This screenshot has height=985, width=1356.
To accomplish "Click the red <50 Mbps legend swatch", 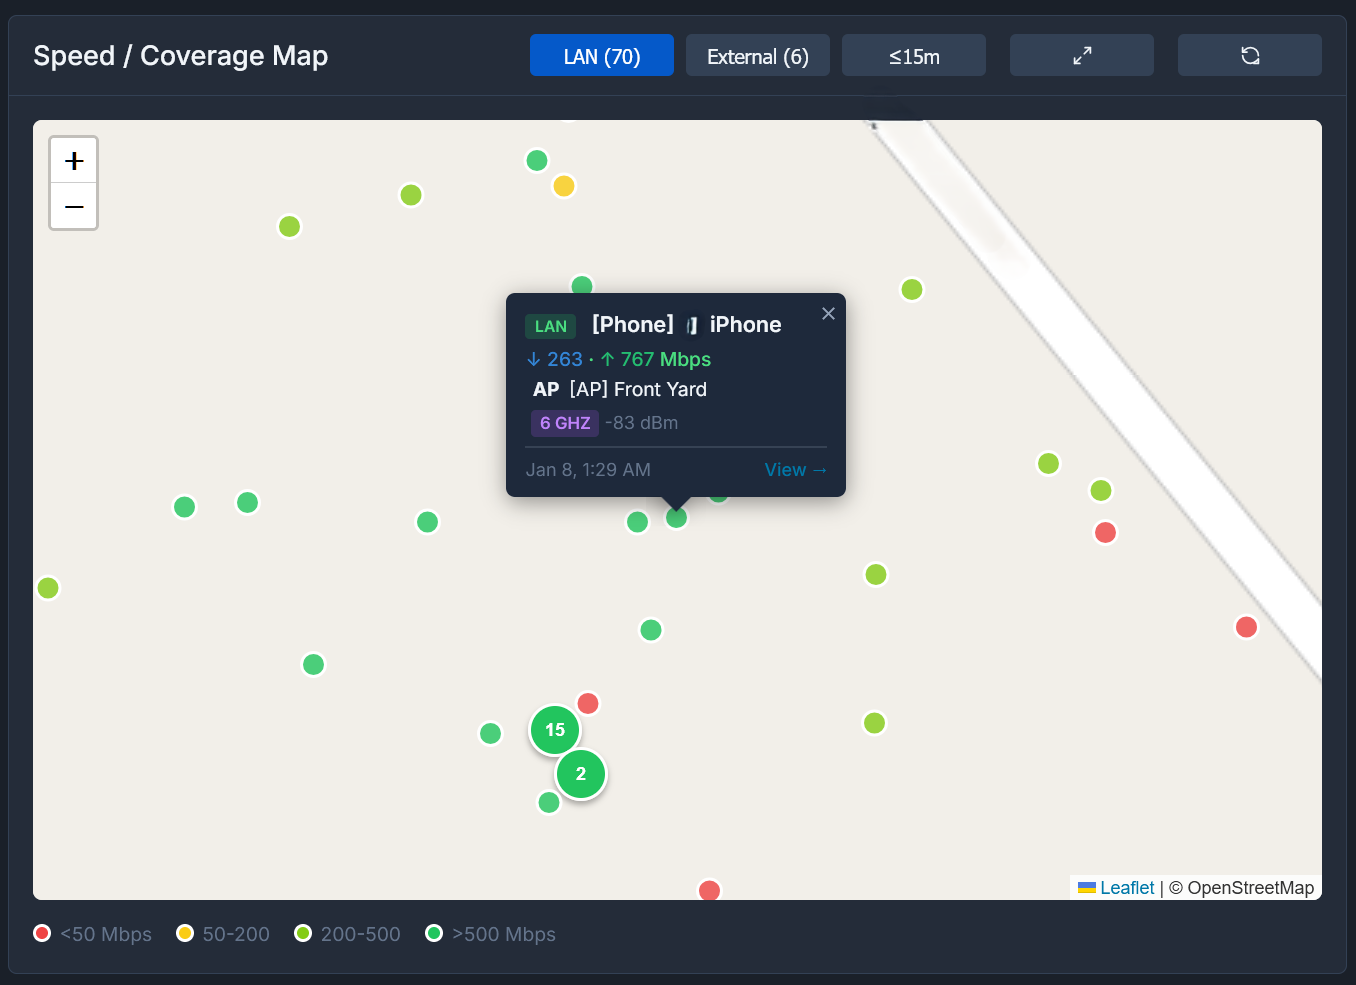I will [42, 933].
